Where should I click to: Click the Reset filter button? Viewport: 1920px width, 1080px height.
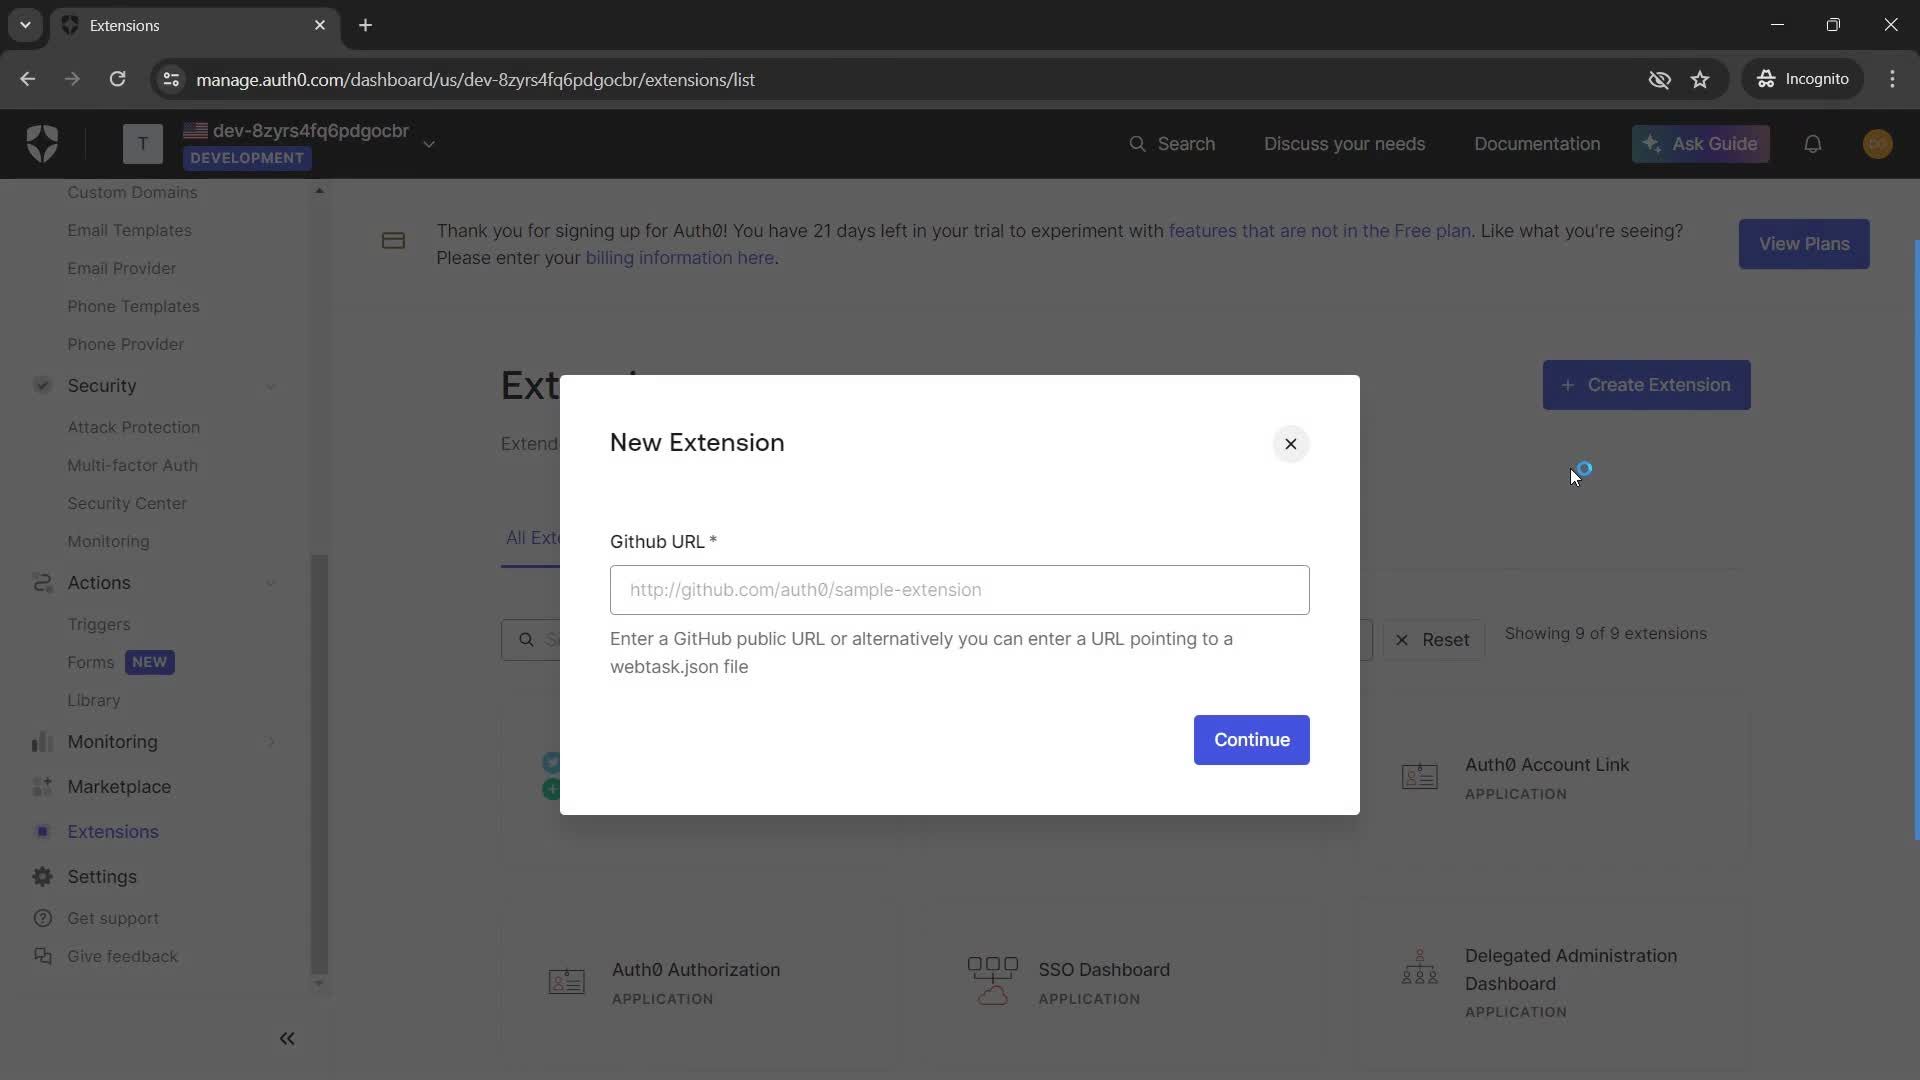(x=1433, y=640)
